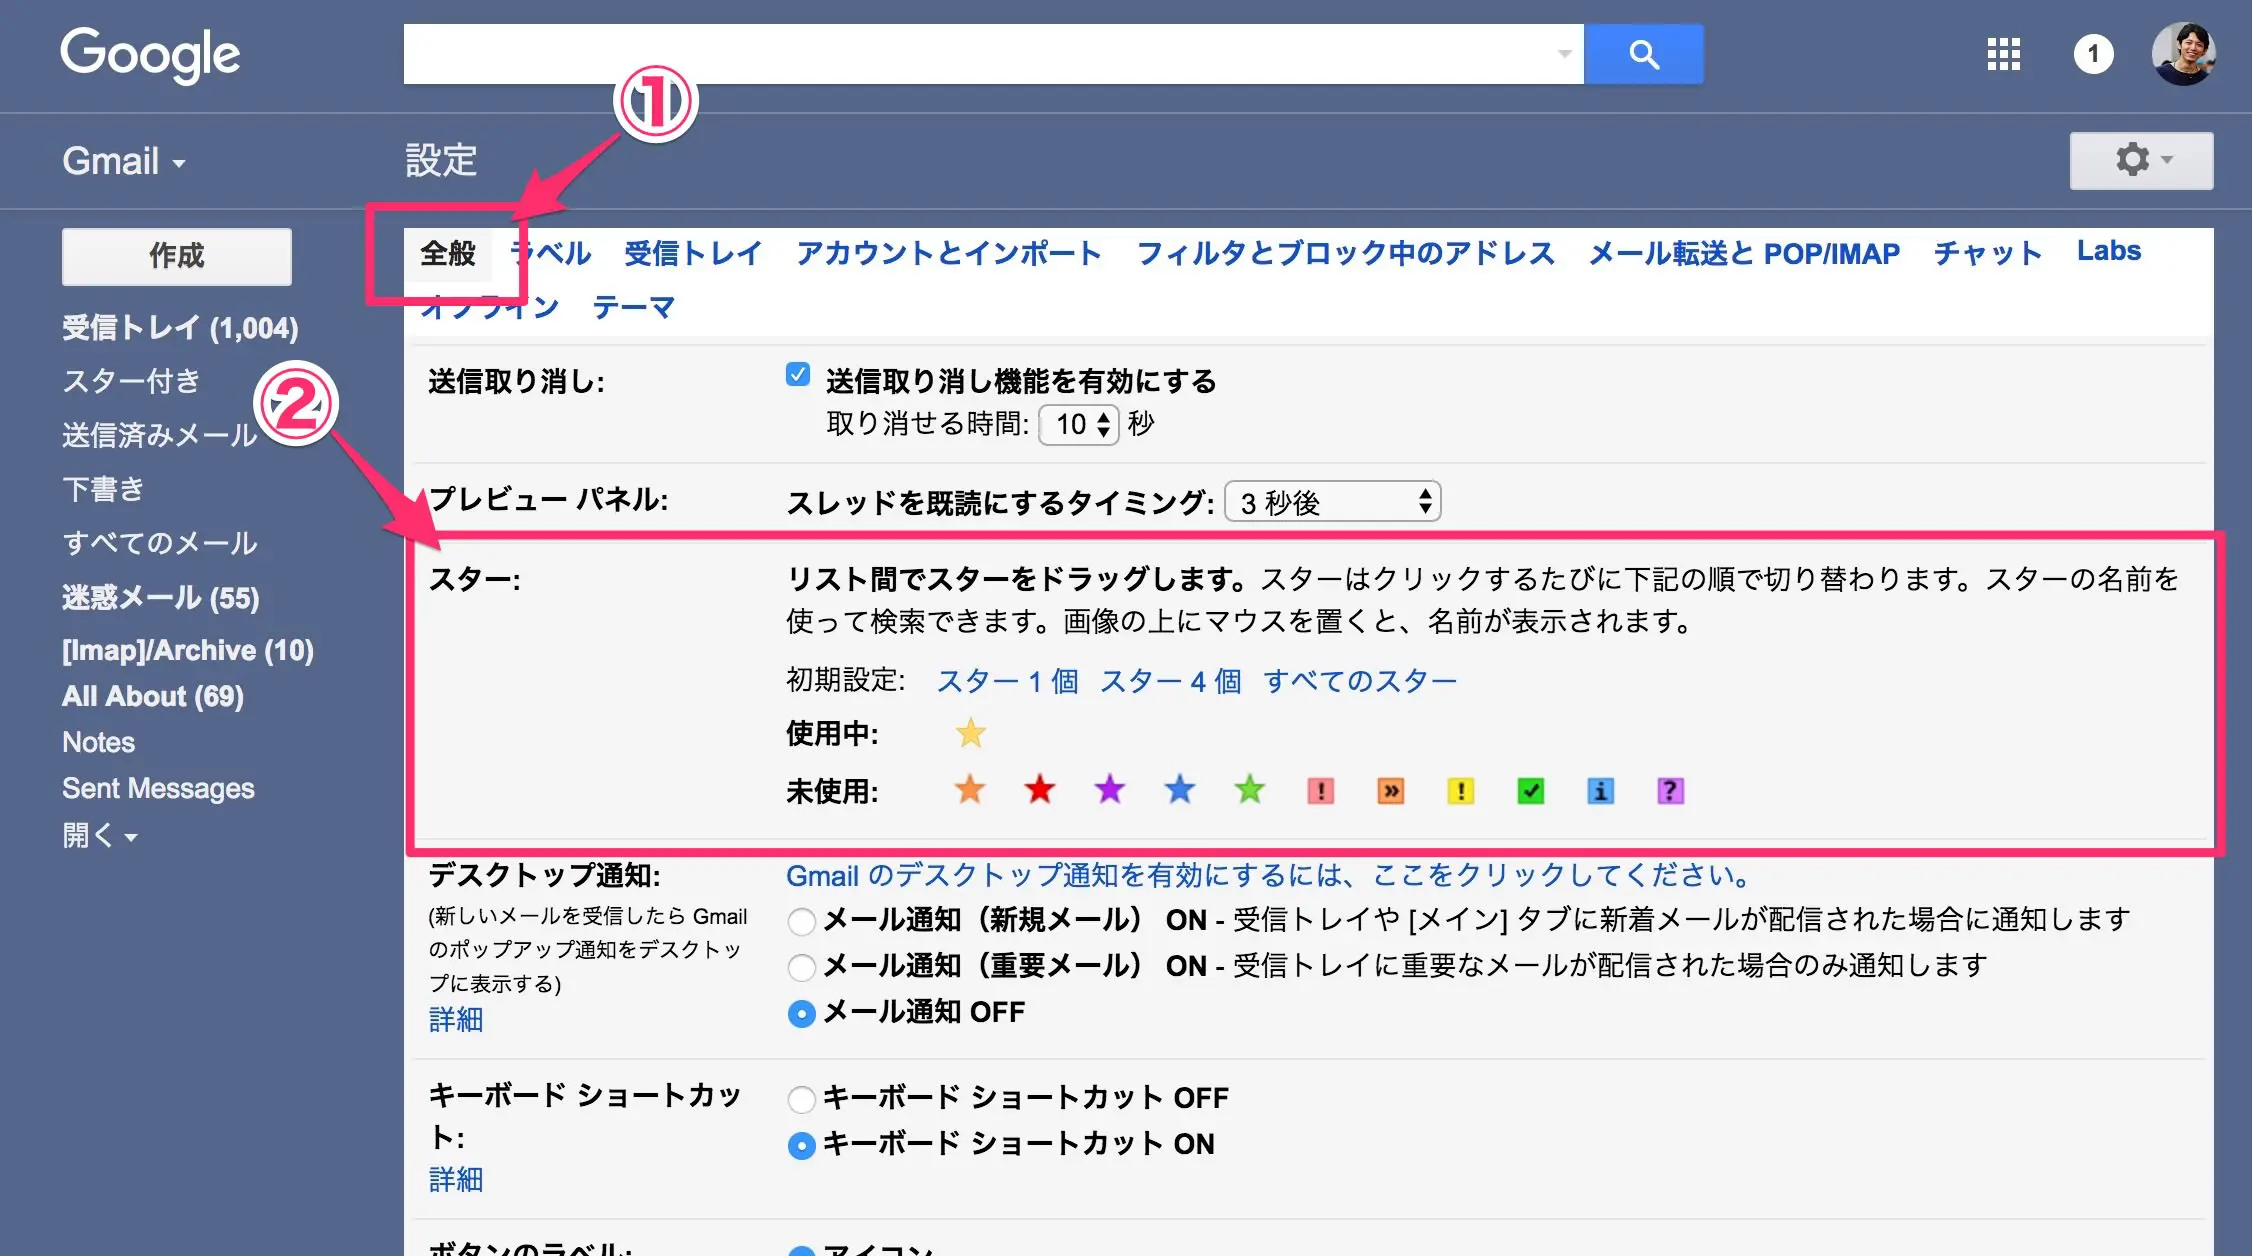2252x1256 pixels.
Task: Open the Notes label
Action: [x=98, y=743]
